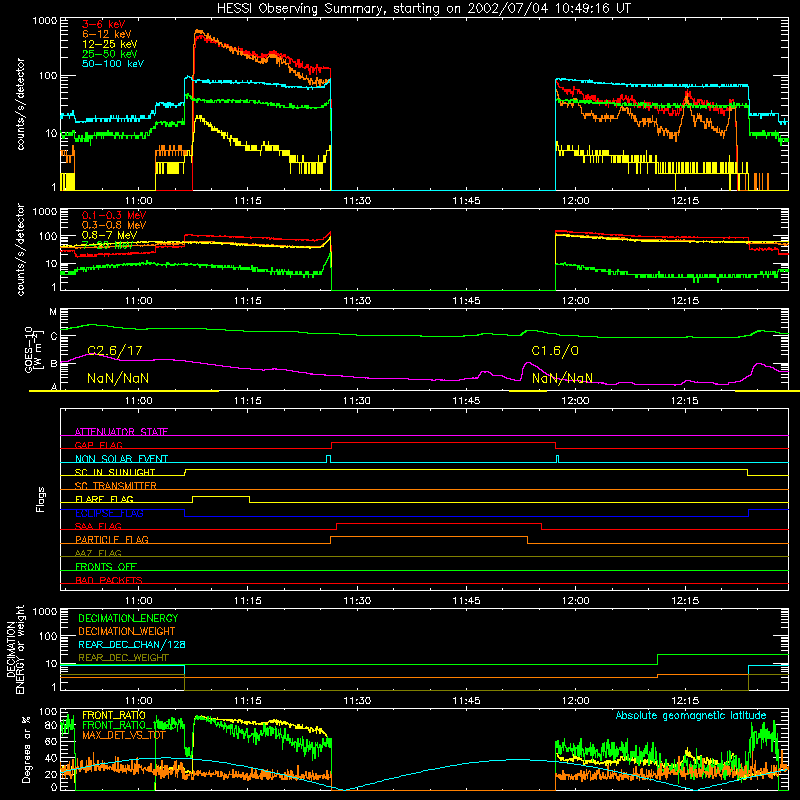The height and width of the screenshot is (800, 800).
Task: Select the NaN/NaN text below C1.6/0
Action: (562, 379)
